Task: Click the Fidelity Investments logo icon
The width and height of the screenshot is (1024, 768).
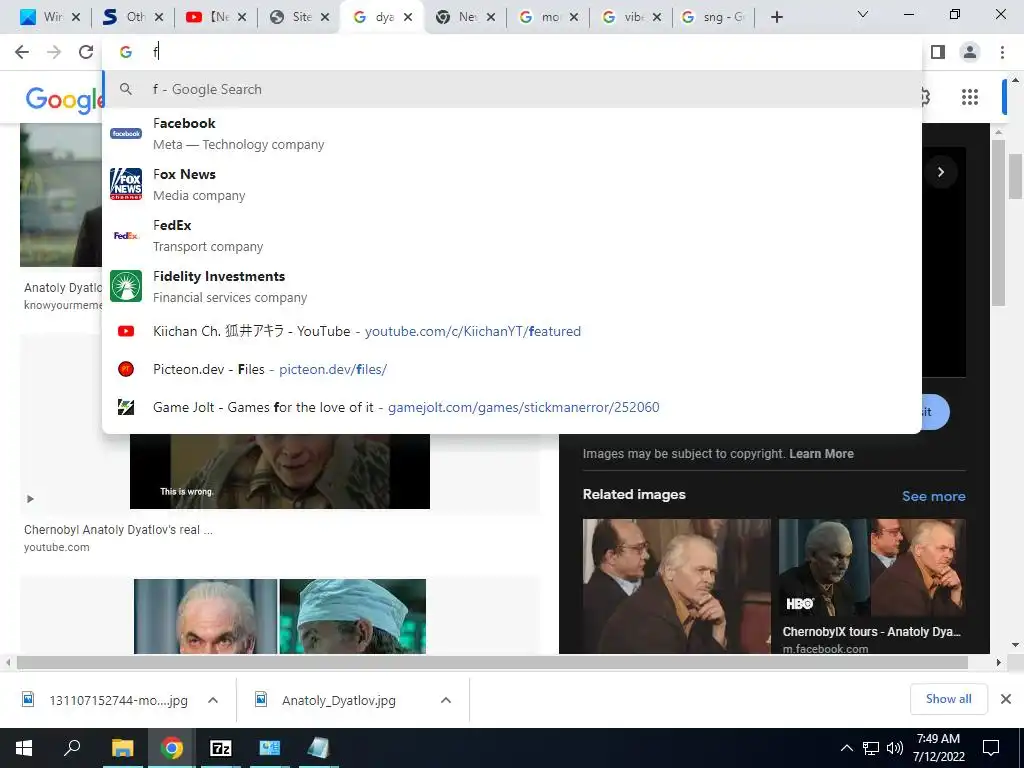Action: pos(126,286)
